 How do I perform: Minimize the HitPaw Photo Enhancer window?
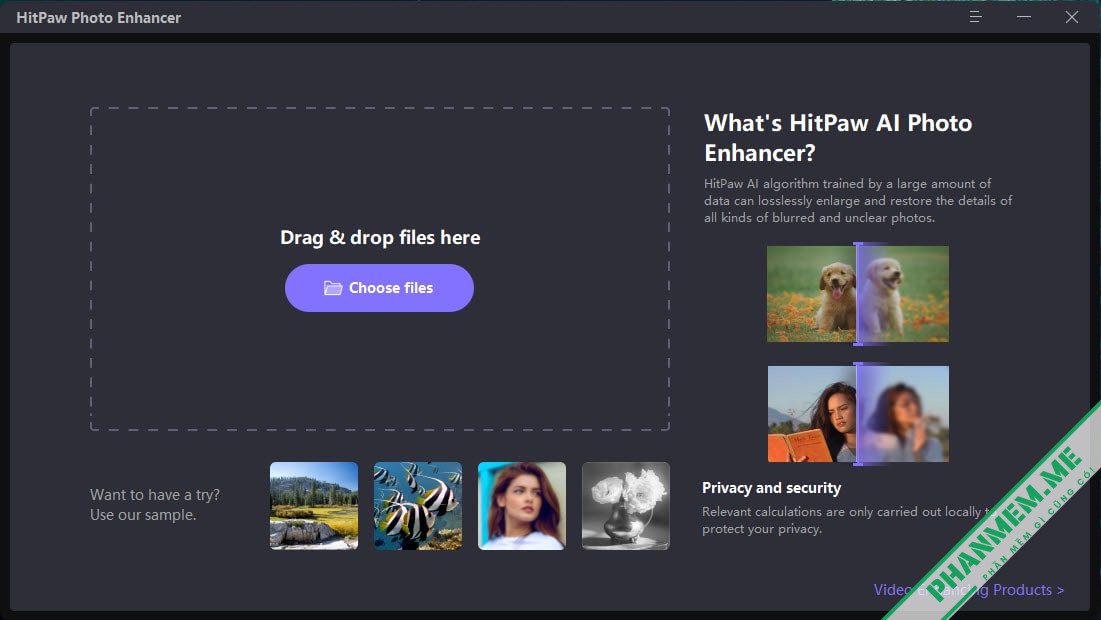click(x=1024, y=17)
